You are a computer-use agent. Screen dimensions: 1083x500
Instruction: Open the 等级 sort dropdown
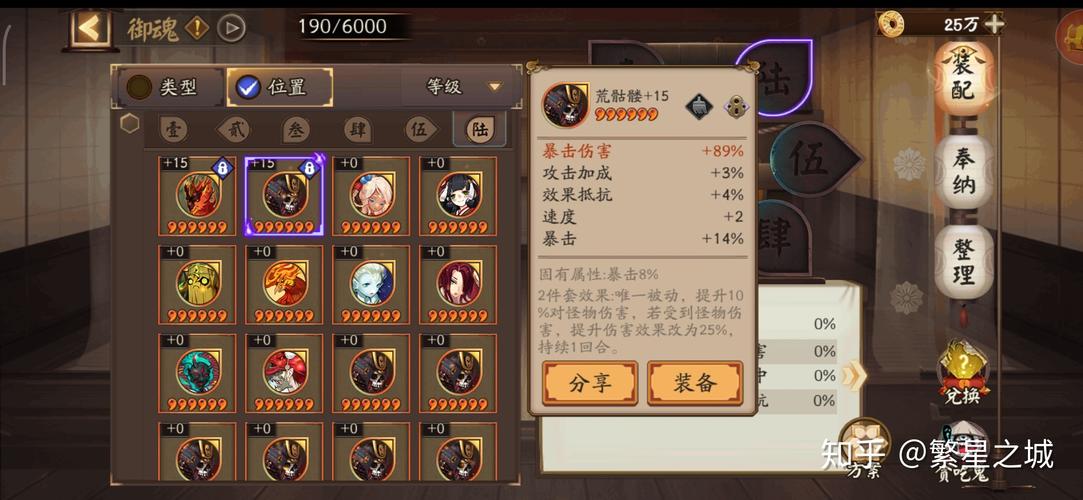[461, 87]
